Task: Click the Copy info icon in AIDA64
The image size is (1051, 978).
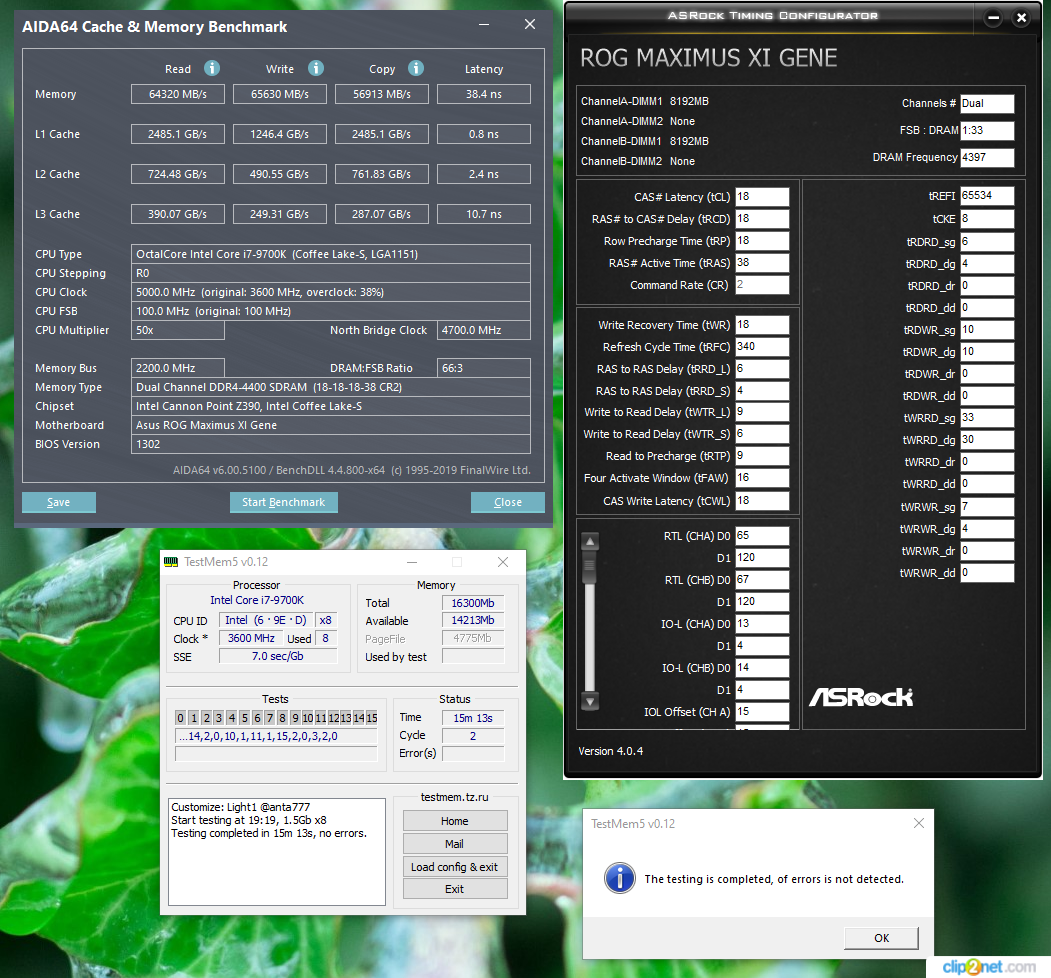Action: pos(416,68)
